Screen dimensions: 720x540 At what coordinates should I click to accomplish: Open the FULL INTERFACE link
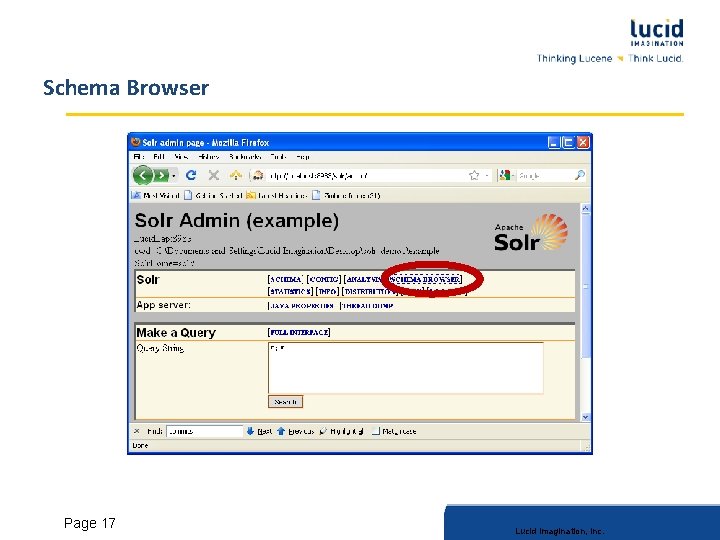[x=299, y=332]
